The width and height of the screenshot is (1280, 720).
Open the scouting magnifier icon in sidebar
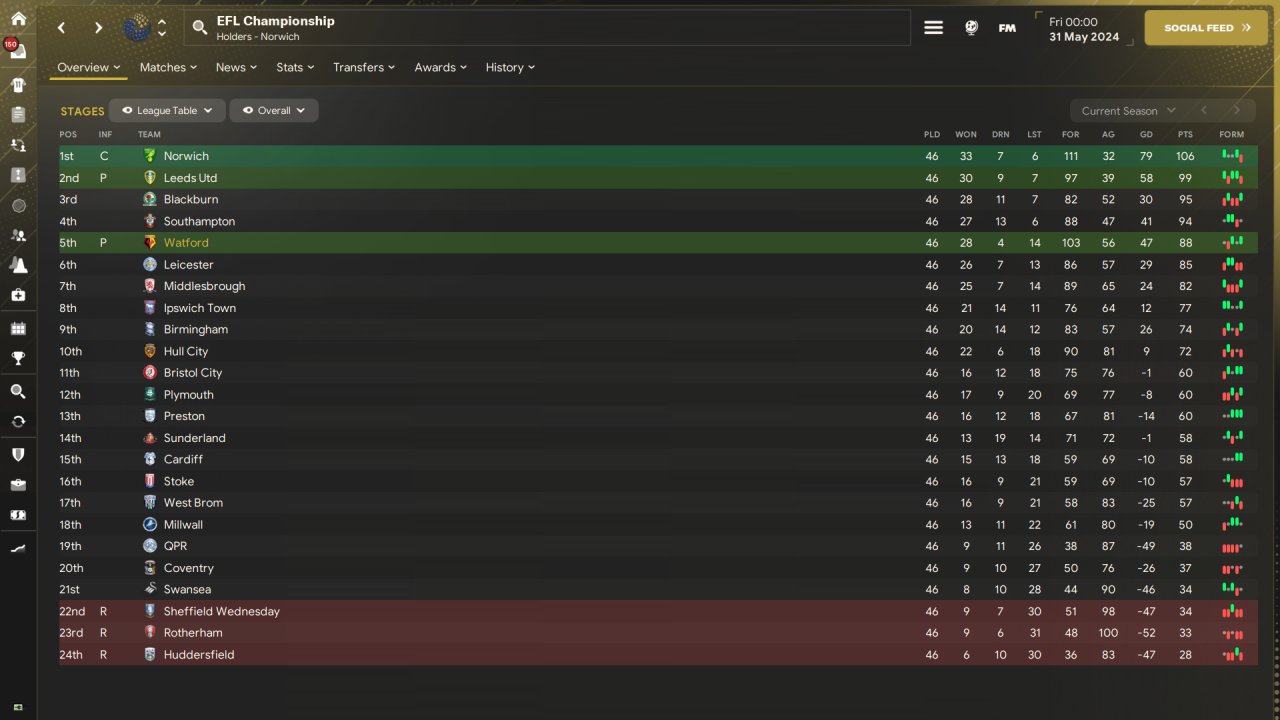(x=18, y=391)
